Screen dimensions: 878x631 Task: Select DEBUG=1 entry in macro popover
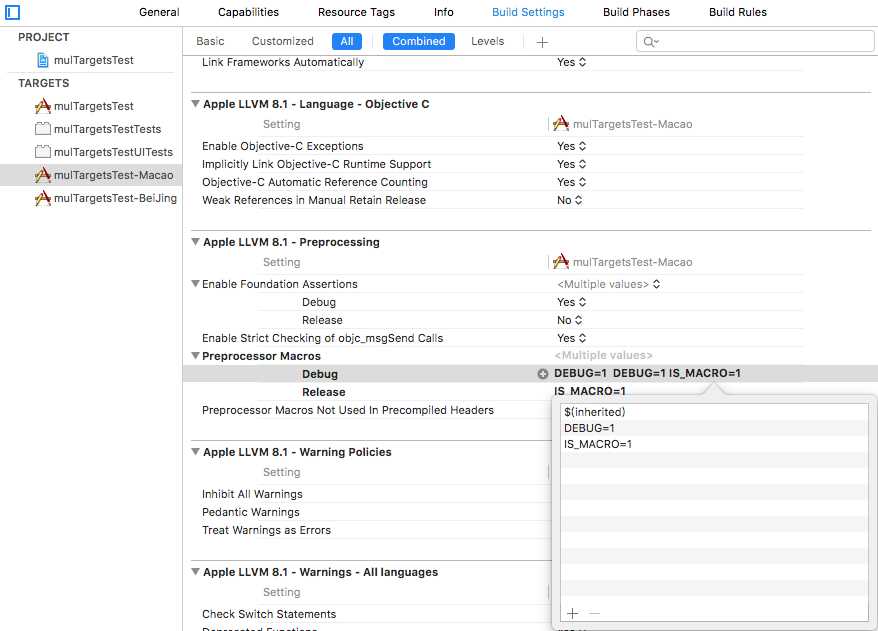[714, 428]
